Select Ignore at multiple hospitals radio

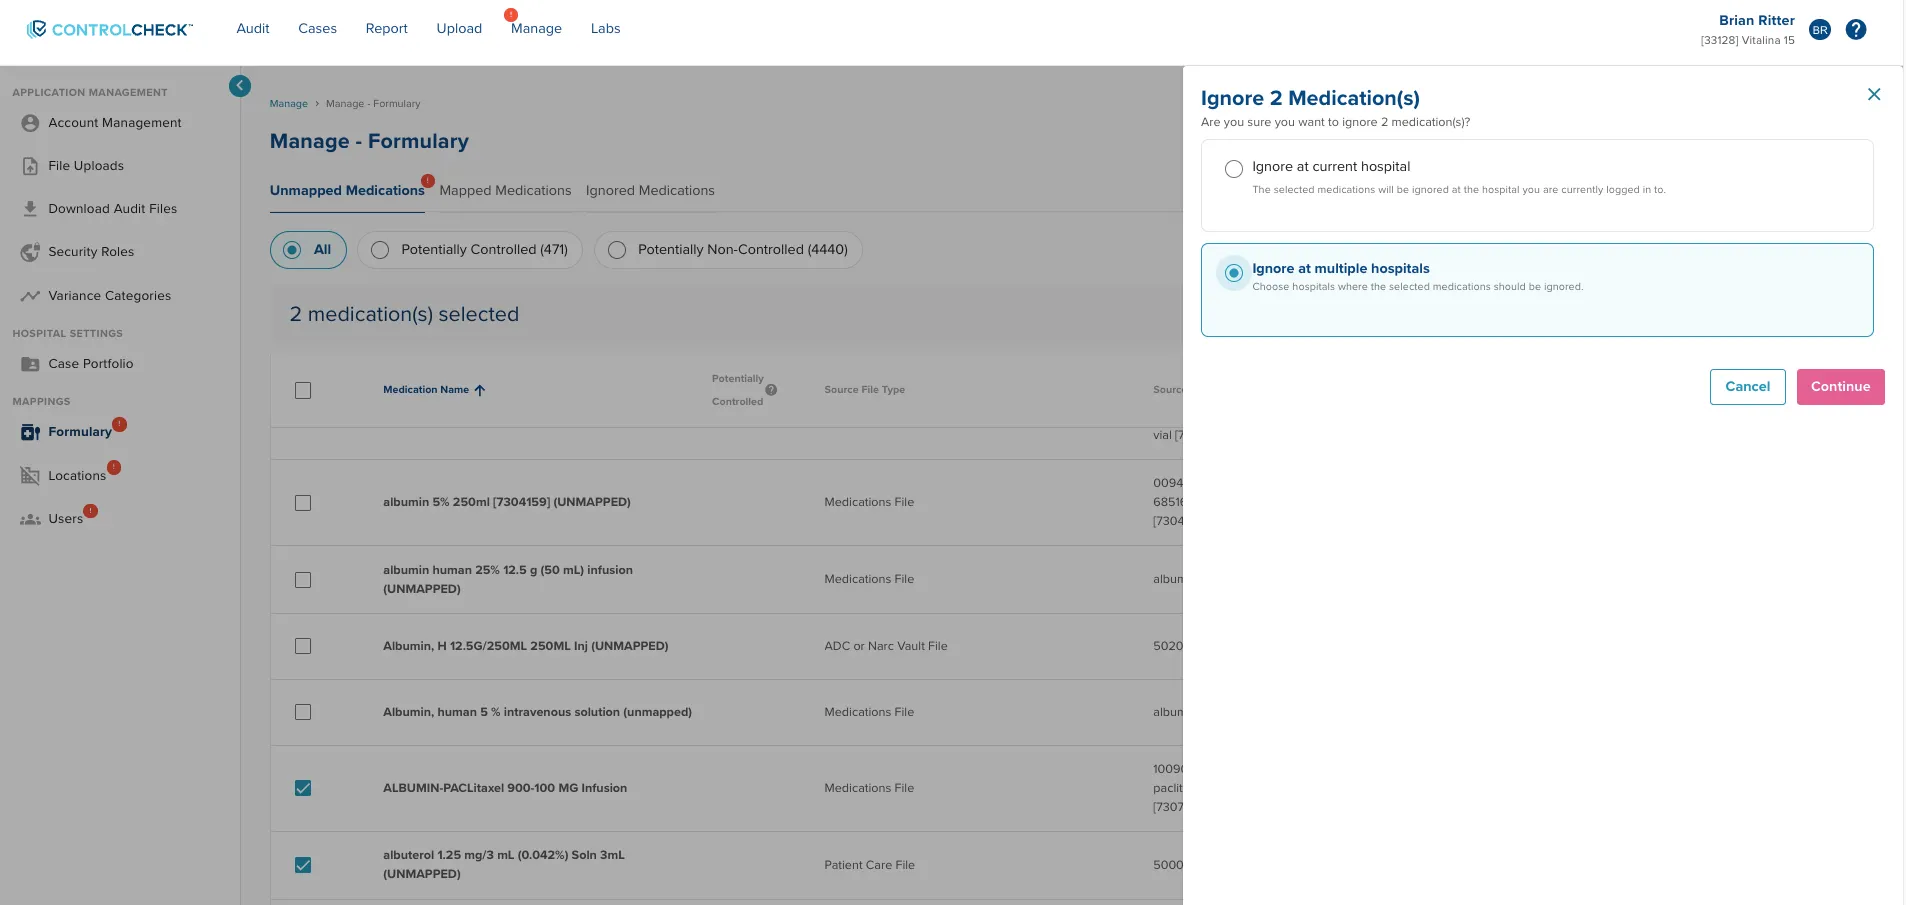pyautogui.click(x=1234, y=273)
